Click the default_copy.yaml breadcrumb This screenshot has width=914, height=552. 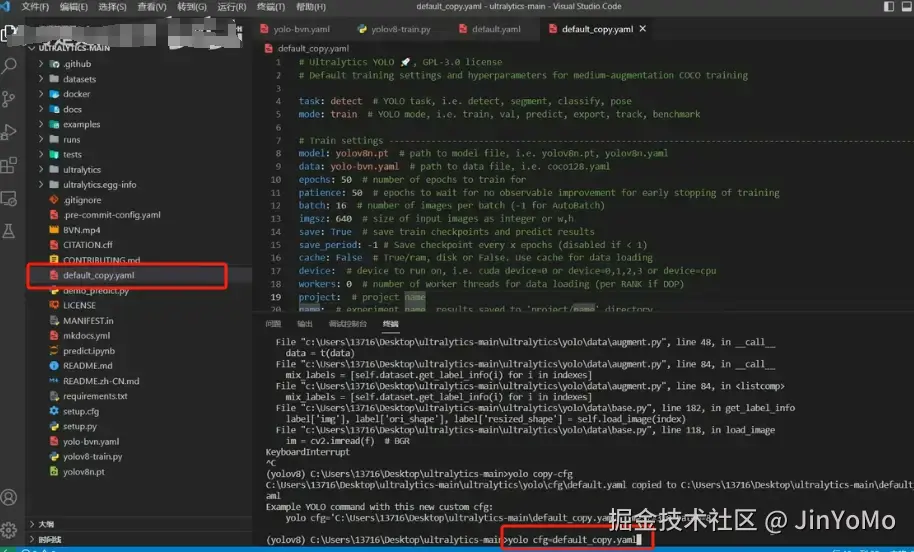coord(313,48)
